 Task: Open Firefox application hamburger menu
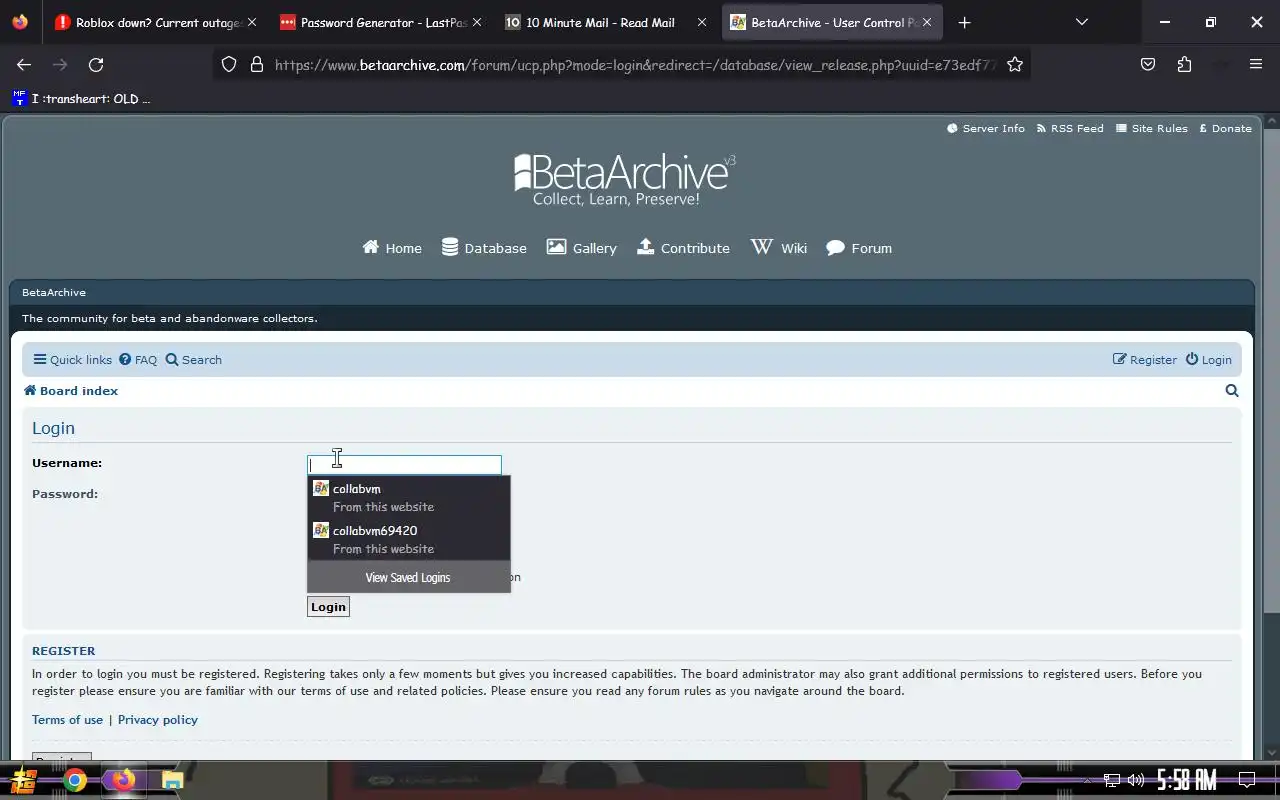(1256, 64)
